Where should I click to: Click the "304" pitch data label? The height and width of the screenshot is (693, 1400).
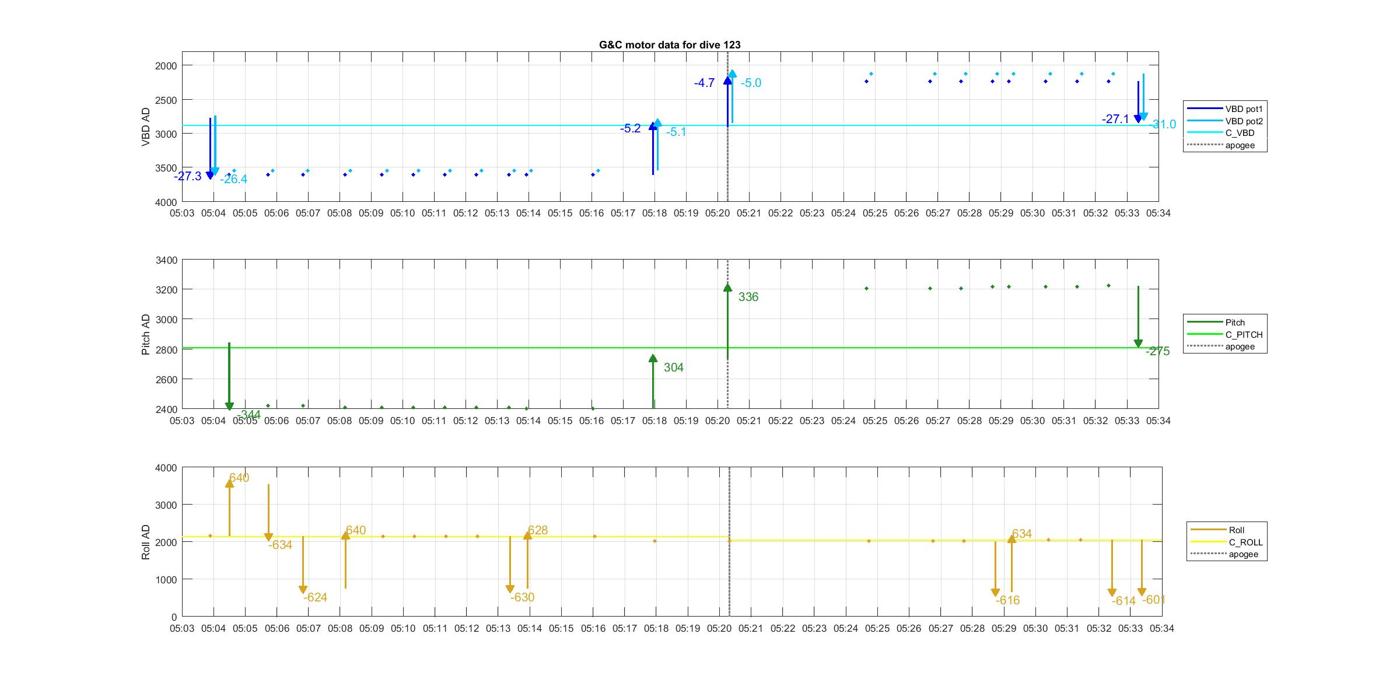[674, 368]
